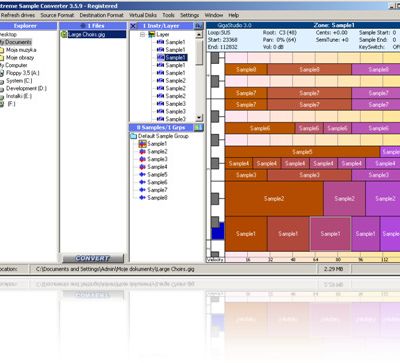Click the layer list scroll down arrow
Screen dimensions: 400x363
pos(199,118)
